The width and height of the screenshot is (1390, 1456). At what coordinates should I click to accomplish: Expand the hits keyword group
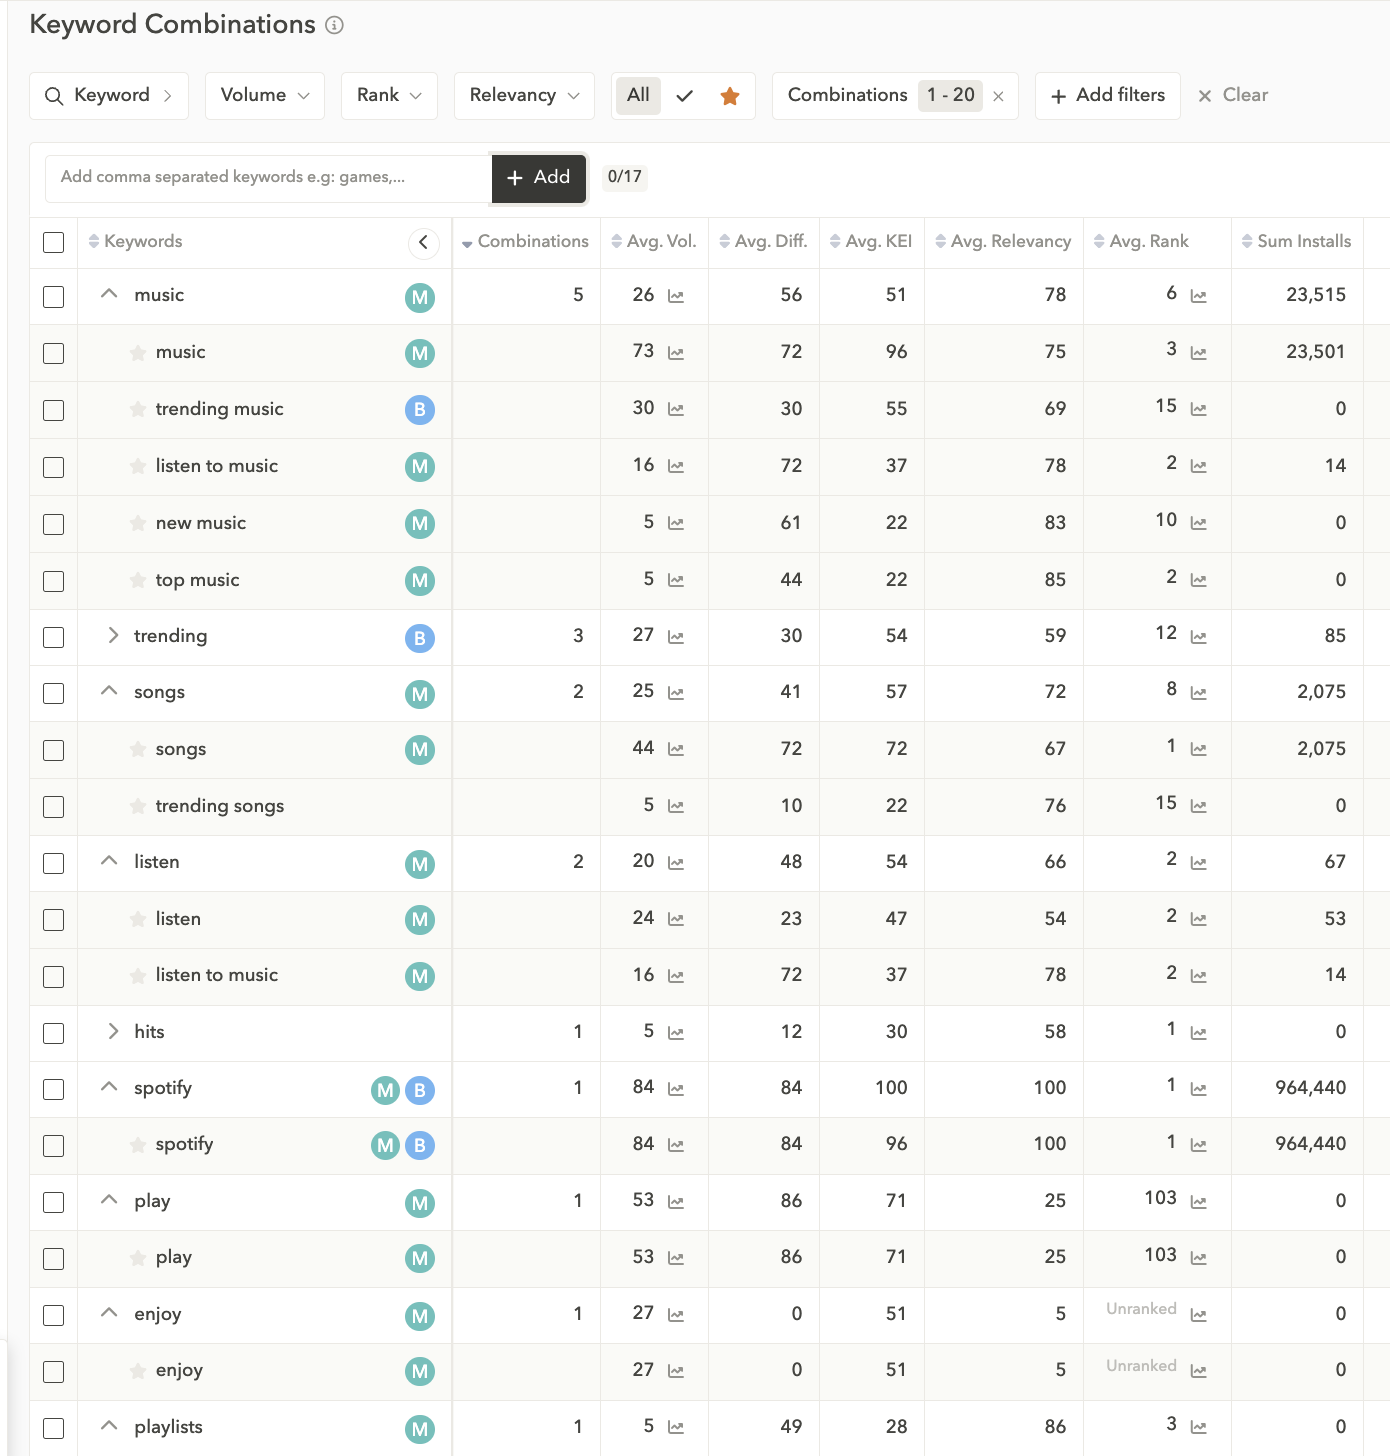[113, 1031]
